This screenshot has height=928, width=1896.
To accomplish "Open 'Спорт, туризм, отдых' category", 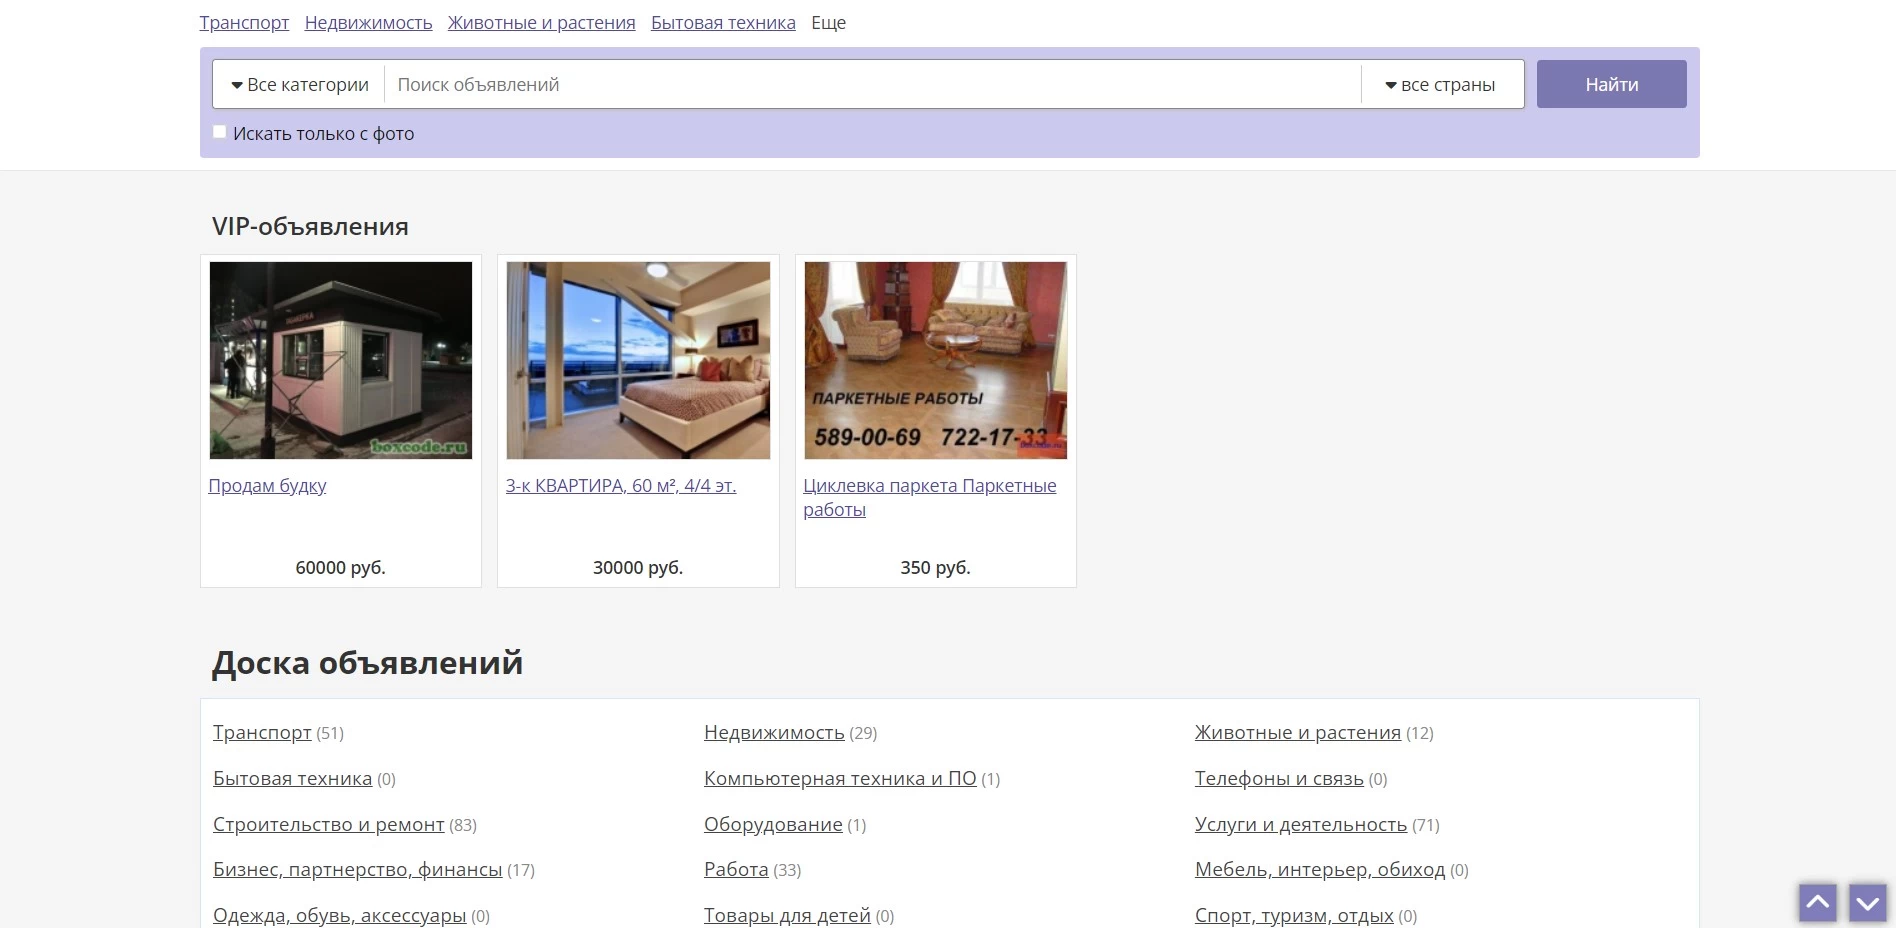I will [x=1294, y=916].
